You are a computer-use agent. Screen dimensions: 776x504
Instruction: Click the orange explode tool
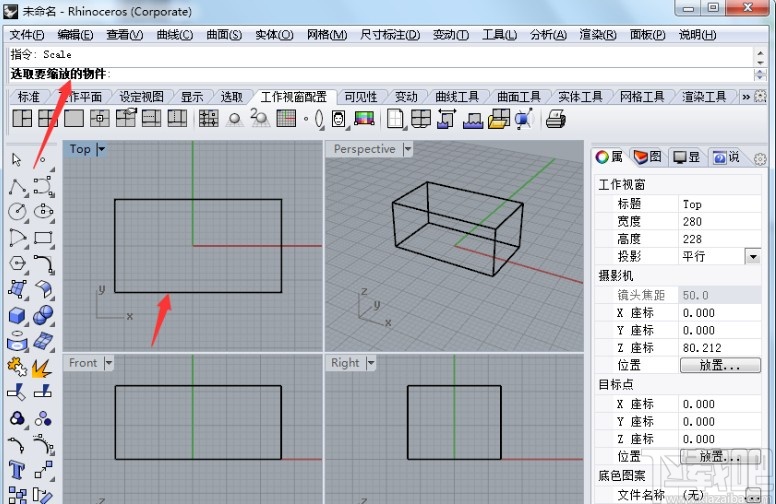(x=43, y=368)
